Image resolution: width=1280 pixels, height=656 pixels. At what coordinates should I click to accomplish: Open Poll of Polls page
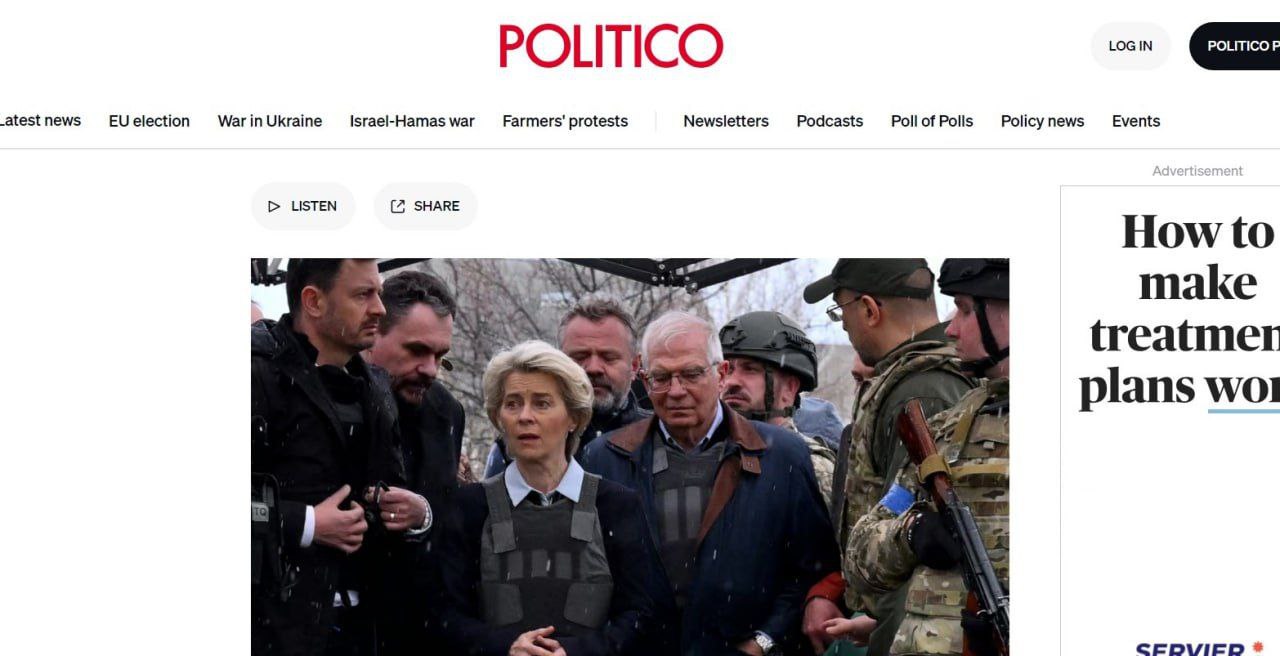932,121
